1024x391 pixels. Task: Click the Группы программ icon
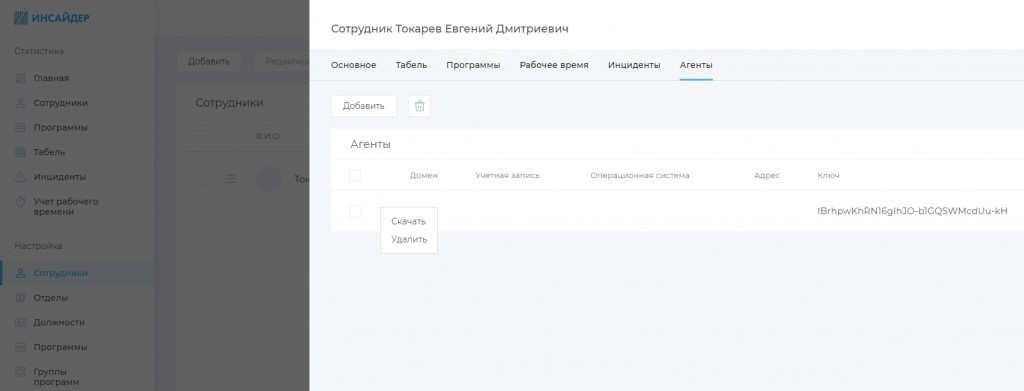[x=20, y=372]
